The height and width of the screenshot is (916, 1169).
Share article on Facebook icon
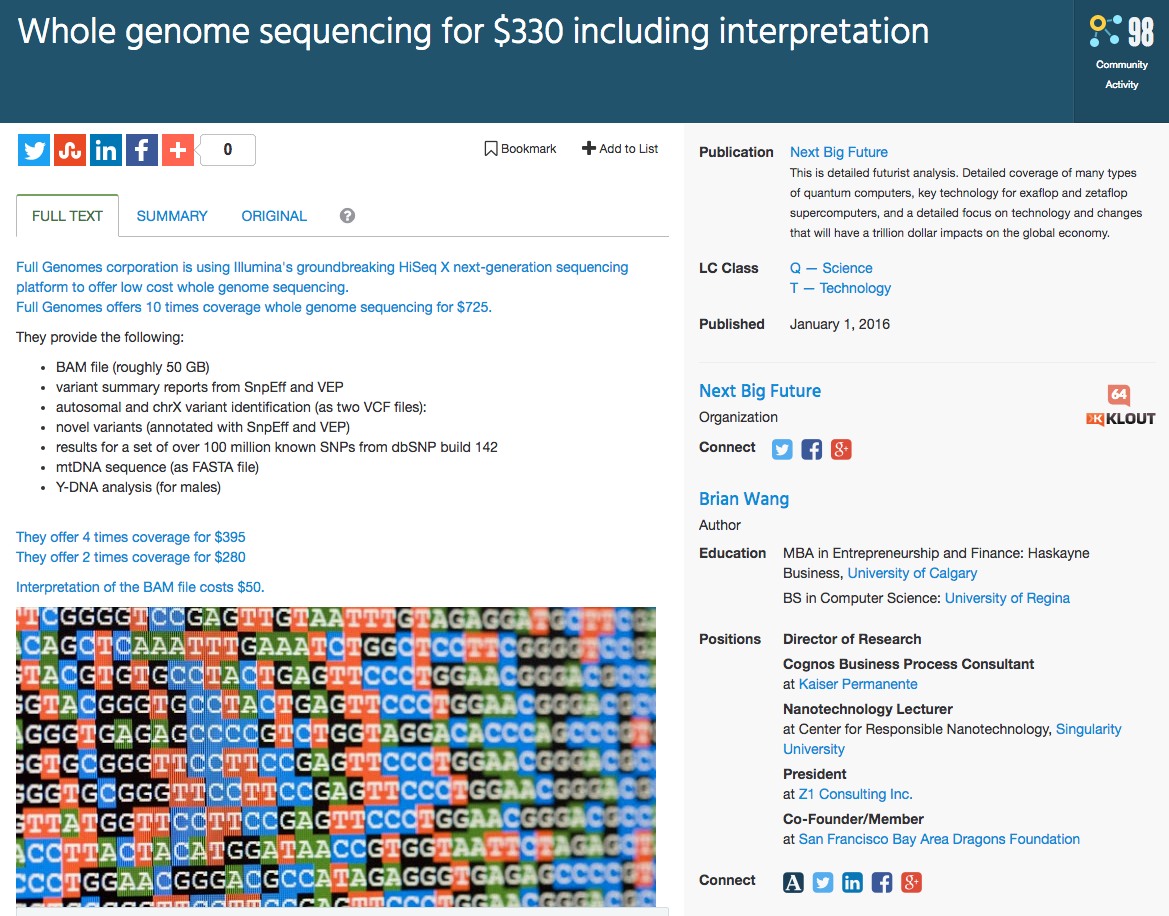(141, 150)
